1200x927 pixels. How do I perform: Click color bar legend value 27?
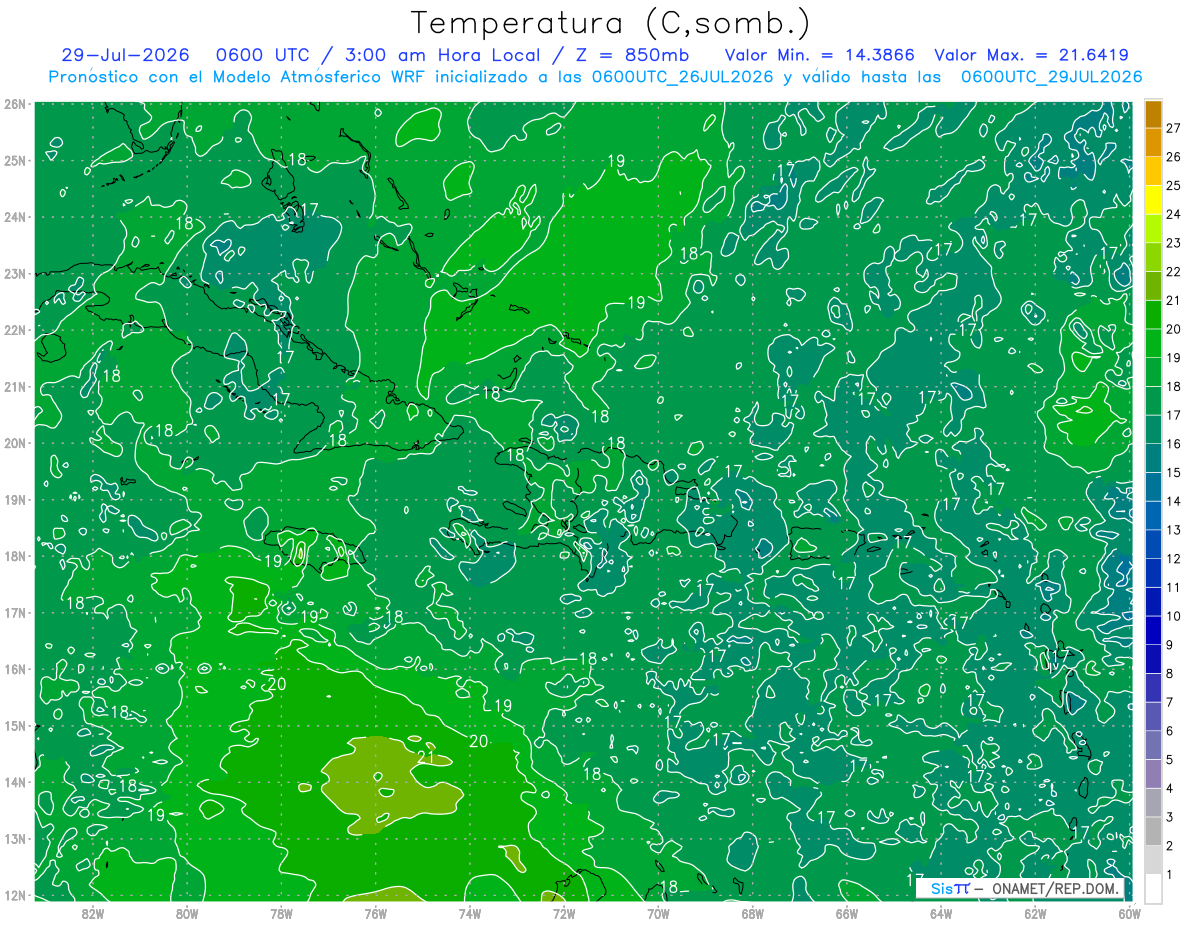(1174, 128)
